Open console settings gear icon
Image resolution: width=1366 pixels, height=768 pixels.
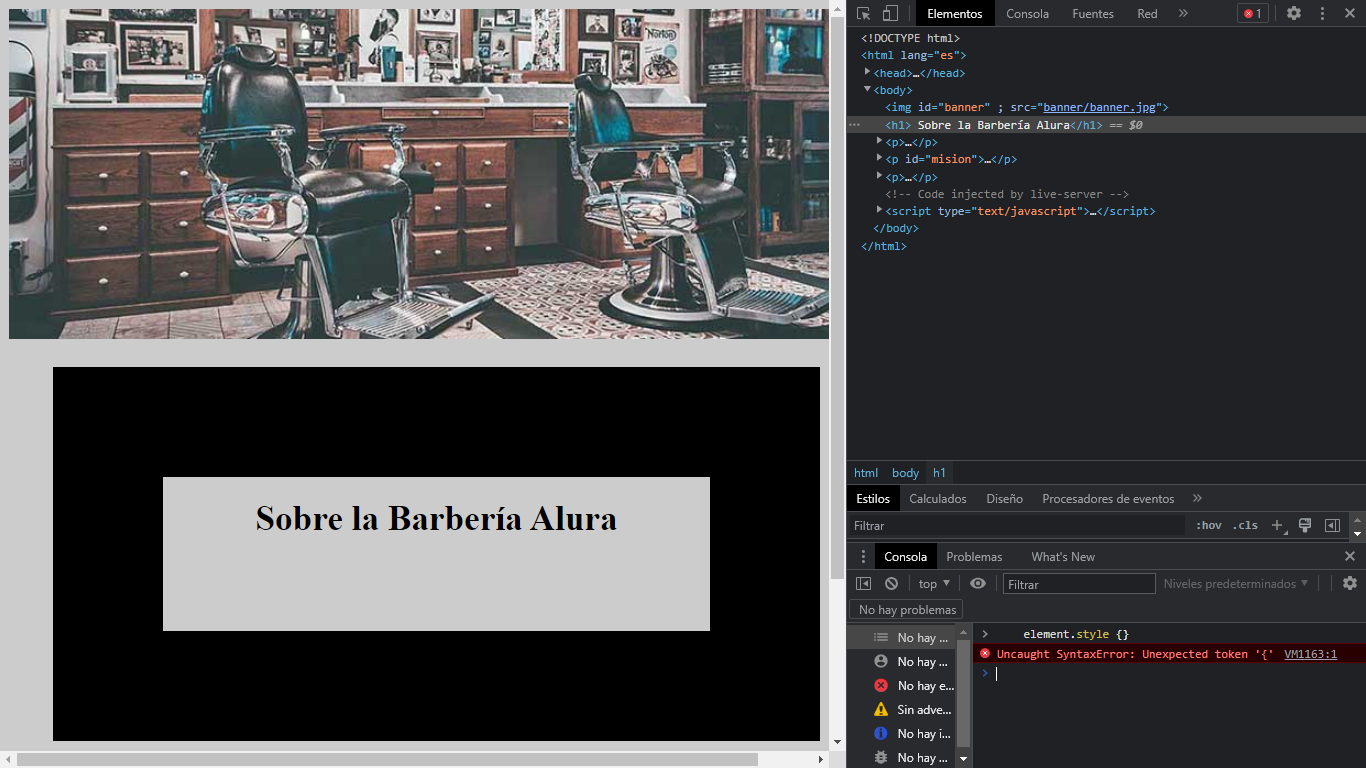1350,584
